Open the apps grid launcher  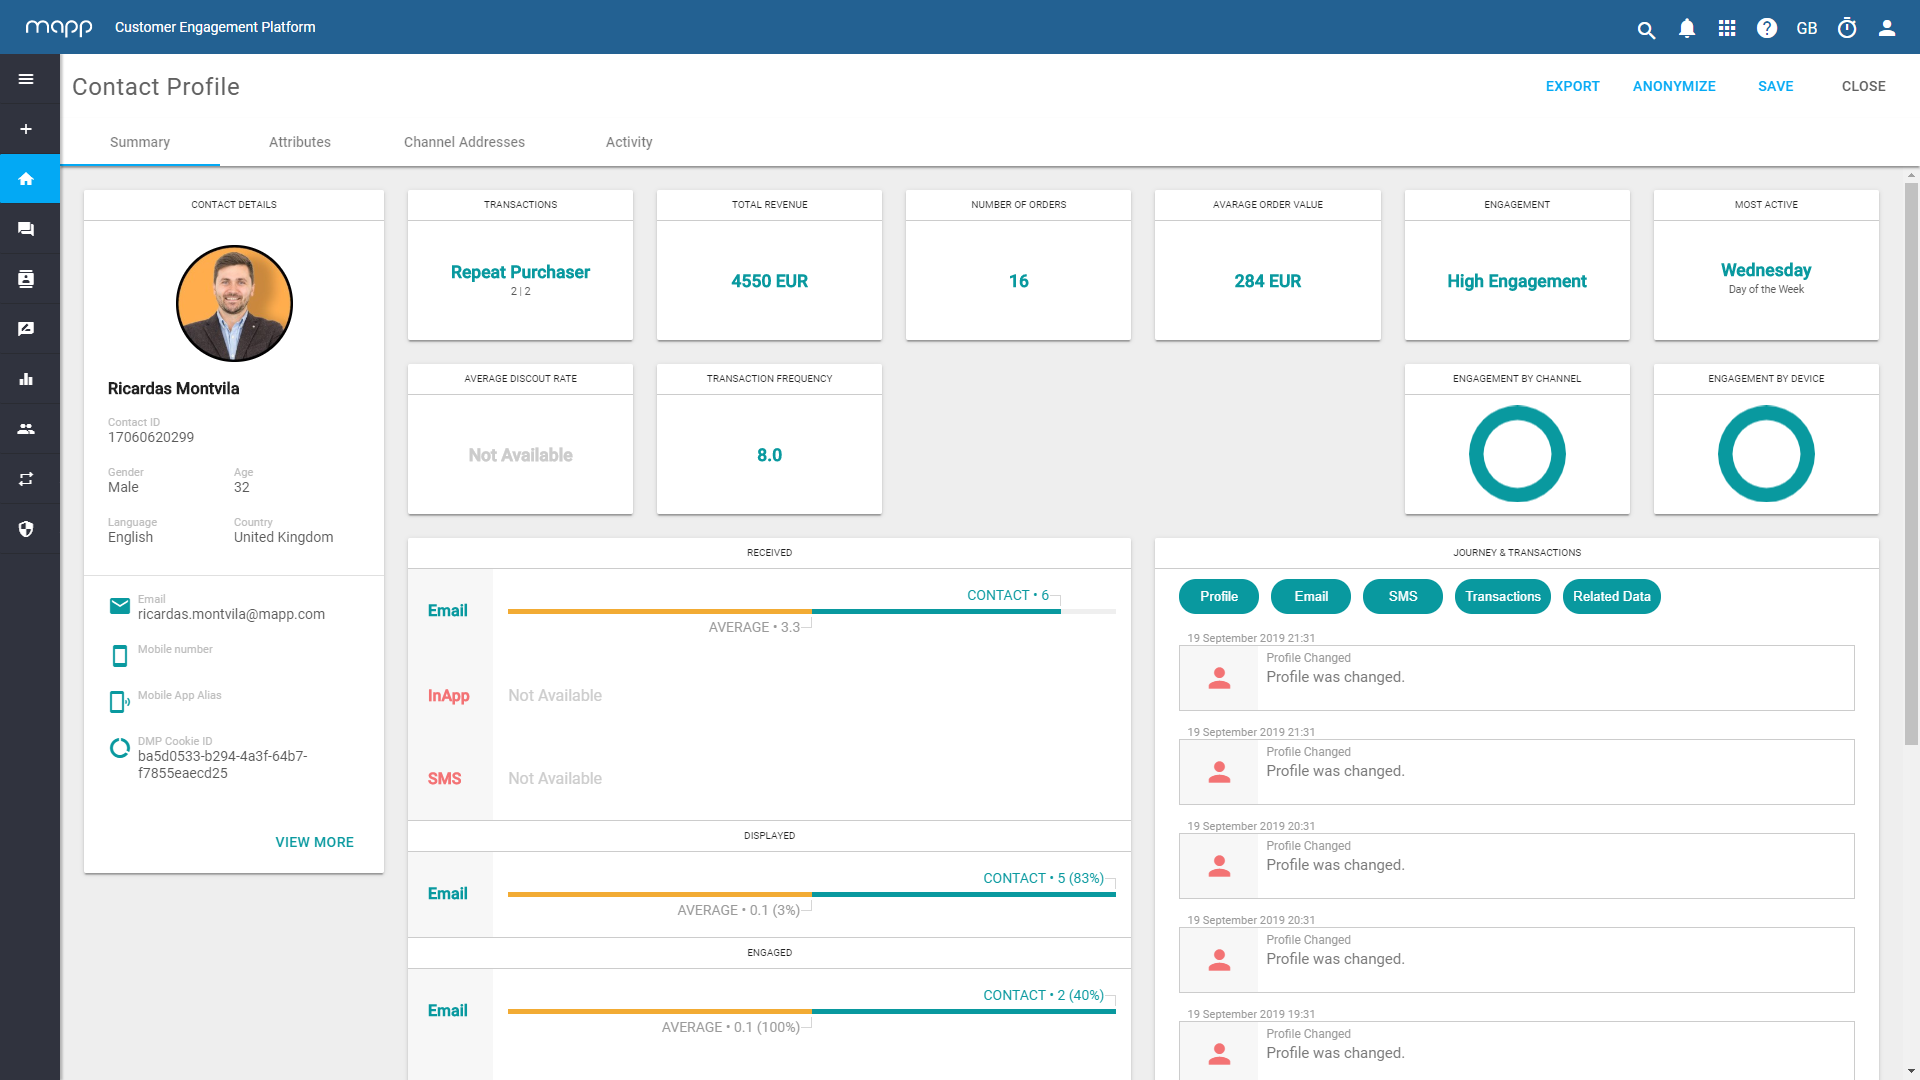1727,28
